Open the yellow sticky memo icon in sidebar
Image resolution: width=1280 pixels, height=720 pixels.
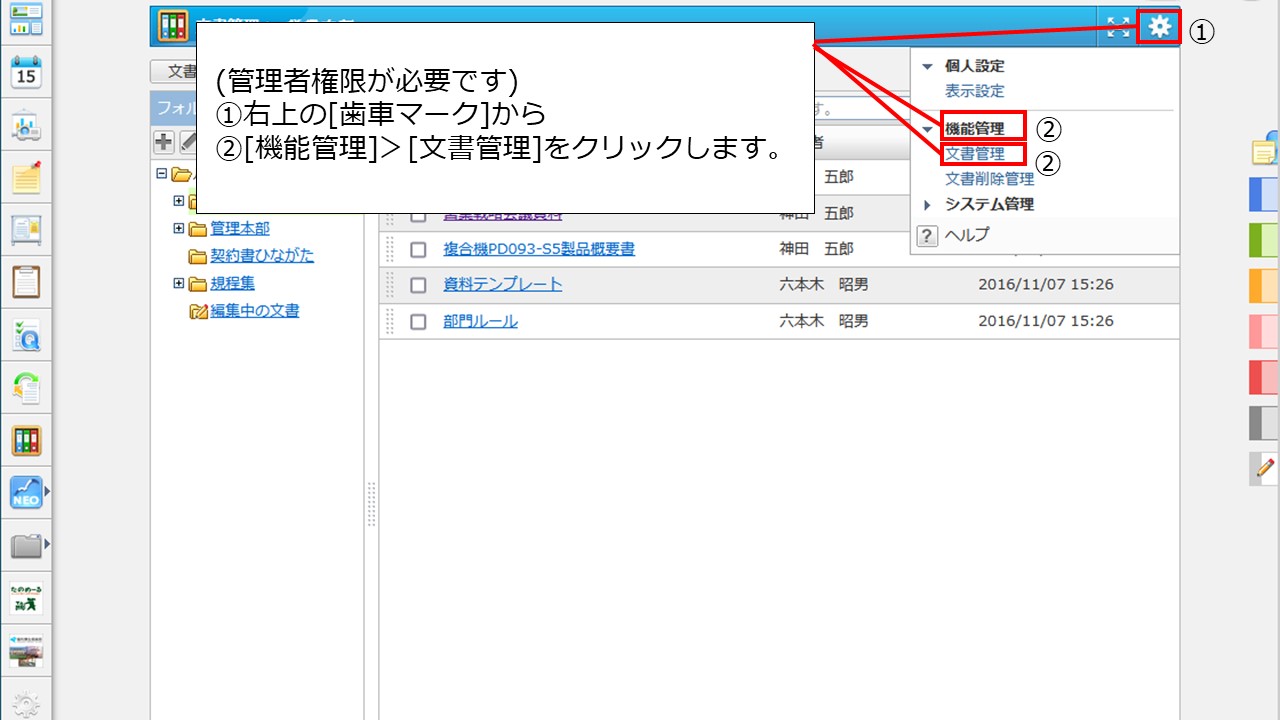point(26,178)
